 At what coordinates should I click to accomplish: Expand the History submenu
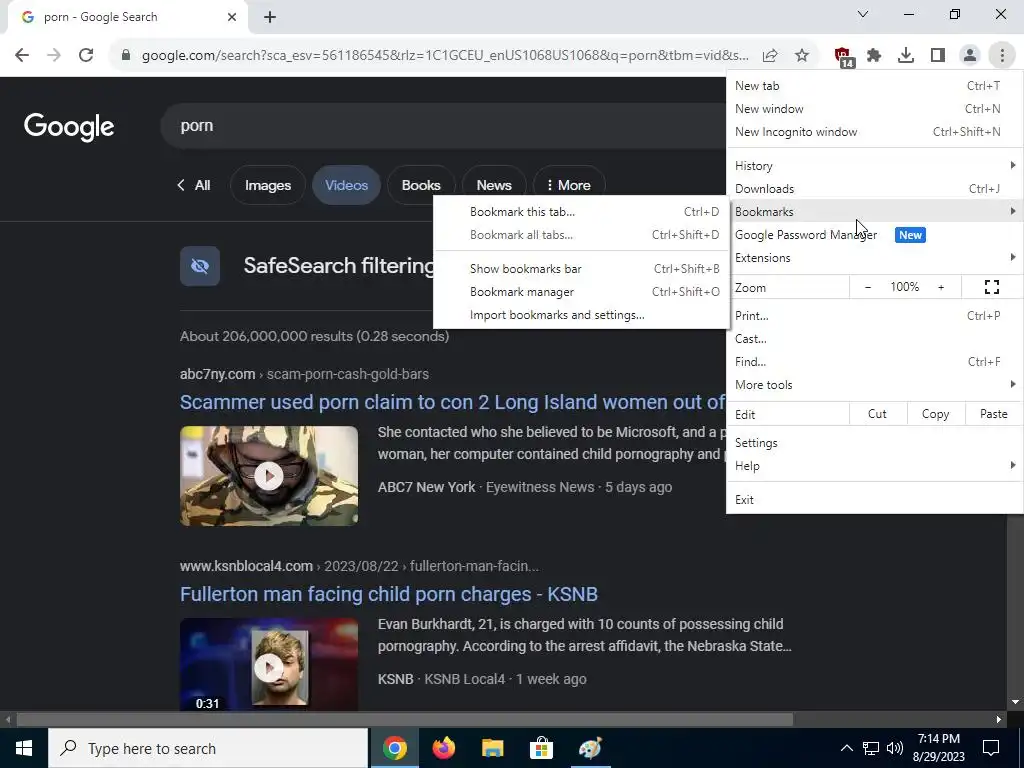(x=874, y=166)
